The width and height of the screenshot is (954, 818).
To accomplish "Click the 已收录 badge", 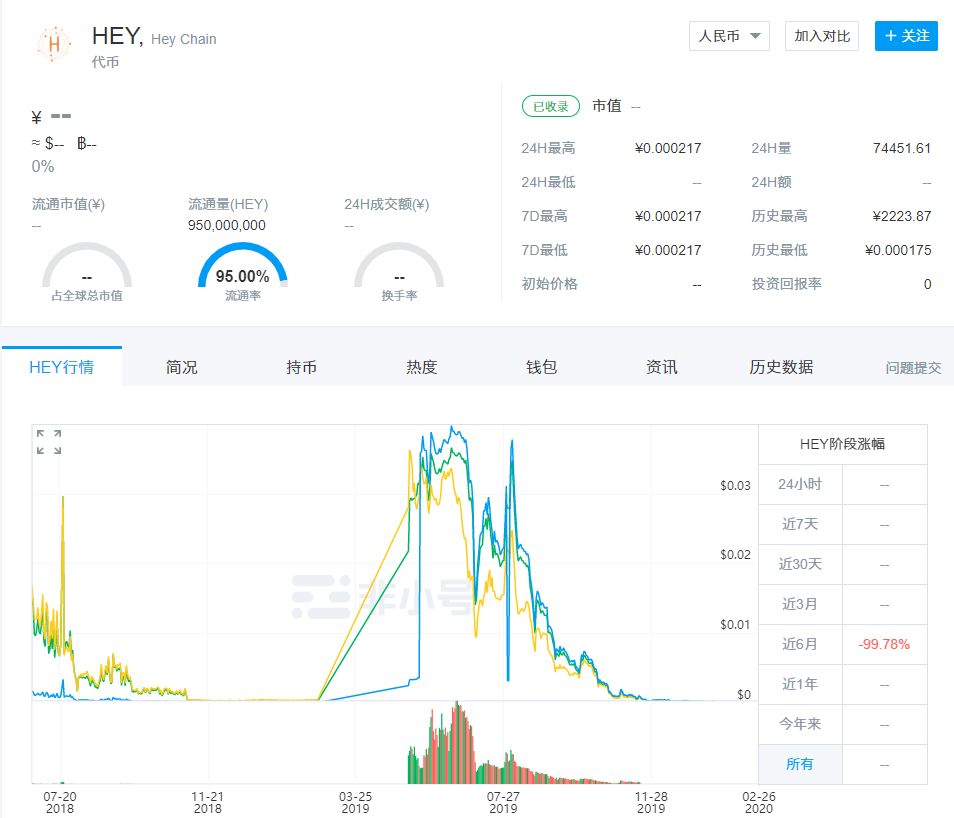I will (551, 107).
